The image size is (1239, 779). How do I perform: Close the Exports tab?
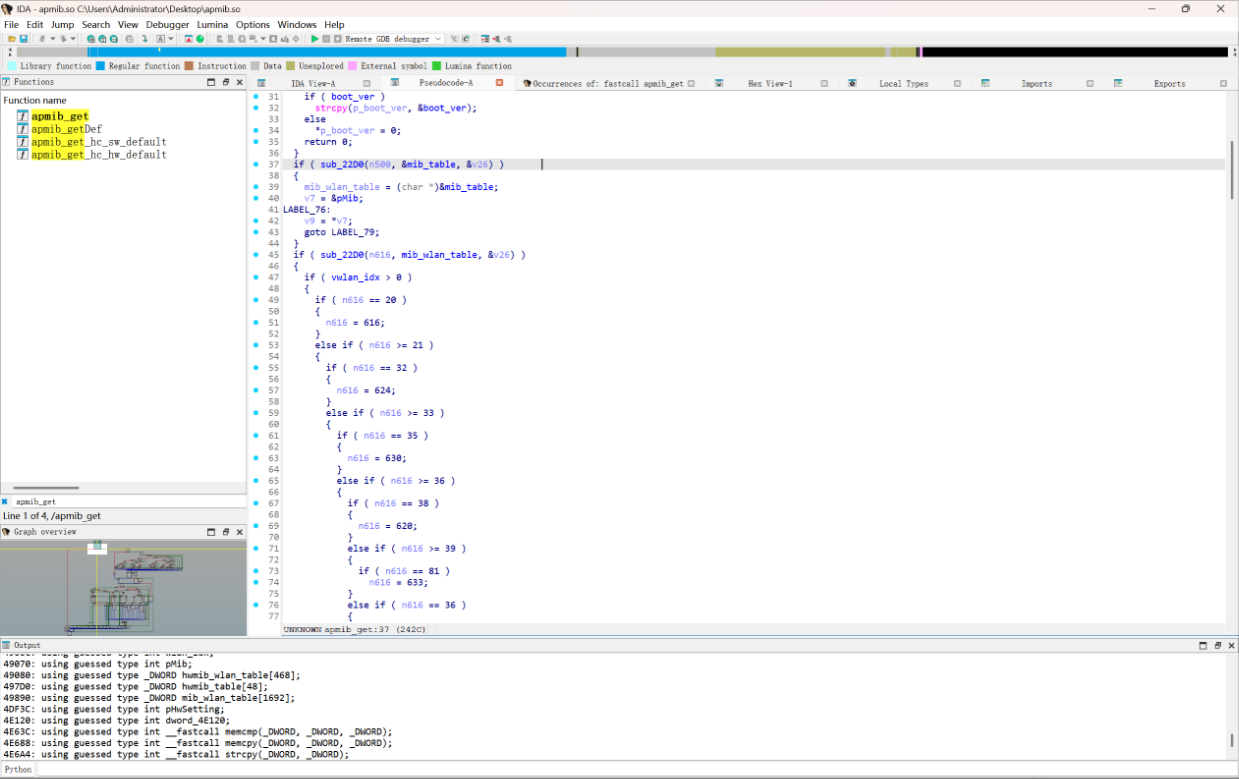tap(1223, 84)
